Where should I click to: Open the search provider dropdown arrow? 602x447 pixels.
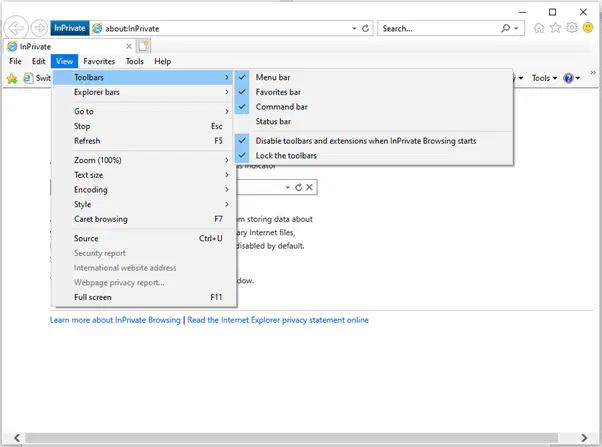[516, 28]
